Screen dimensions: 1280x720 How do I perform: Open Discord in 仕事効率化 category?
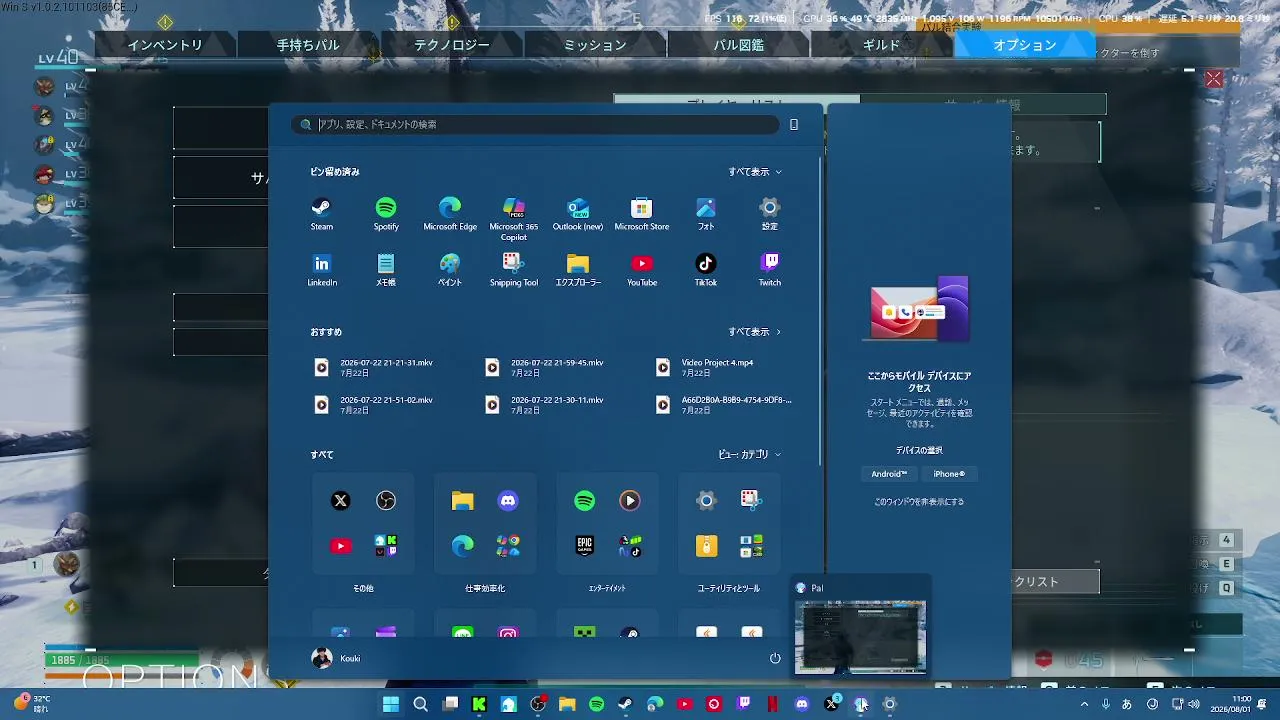508,501
